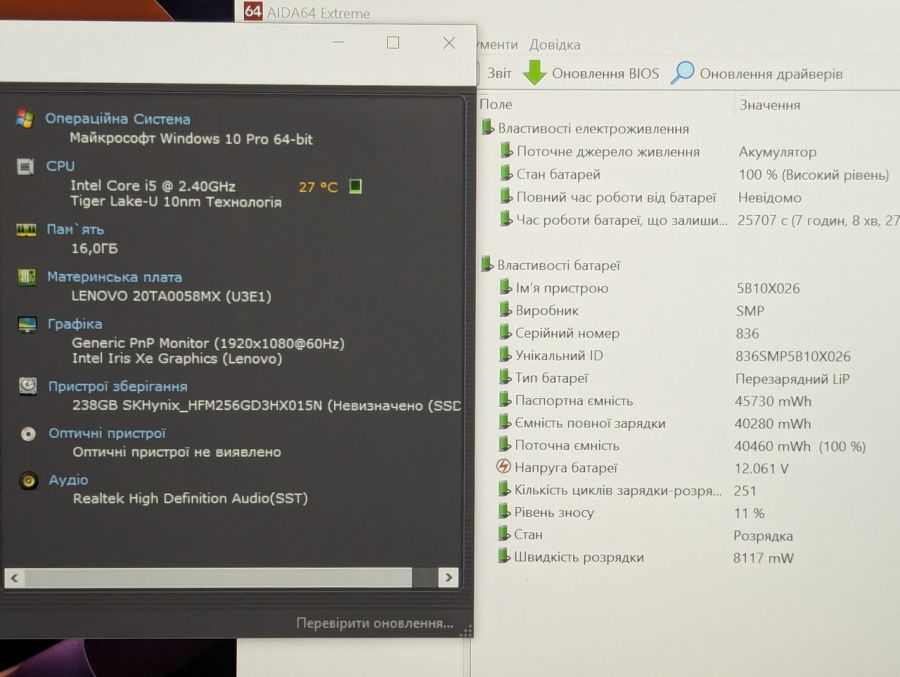
Task: Click icon beside Поточне джерело живлення row
Action: (x=506, y=150)
